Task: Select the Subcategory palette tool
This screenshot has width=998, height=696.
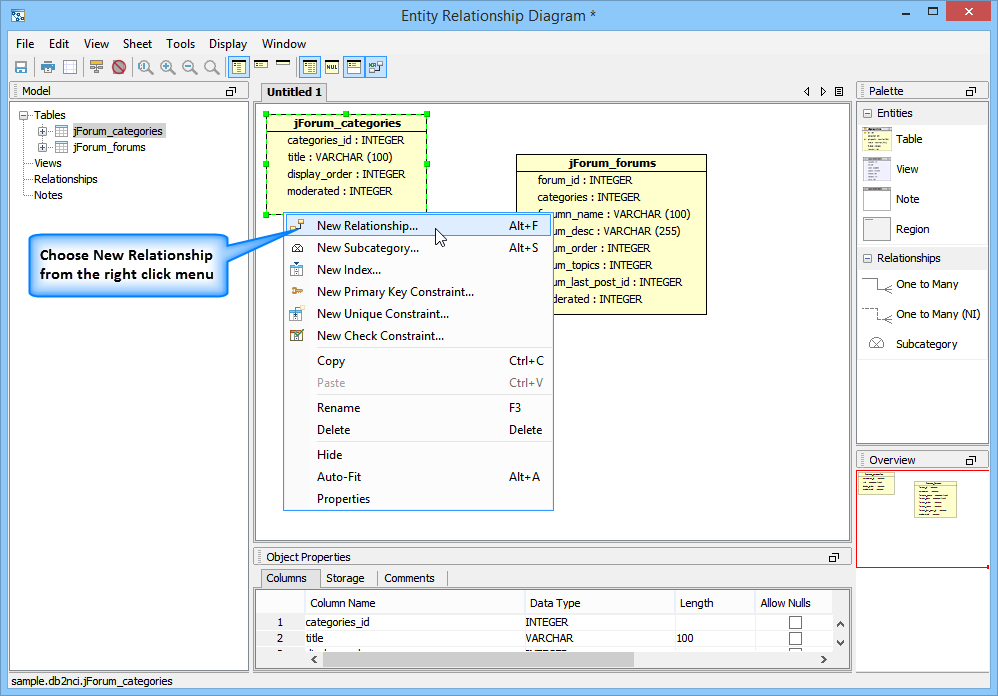Action: click(925, 344)
